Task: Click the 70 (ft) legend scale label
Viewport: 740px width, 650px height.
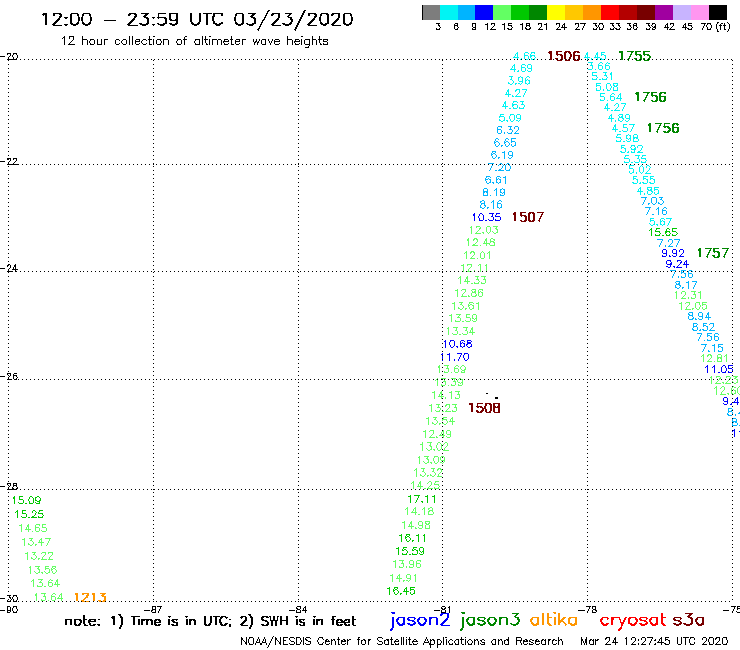Action: pyautogui.click(x=715, y=27)
